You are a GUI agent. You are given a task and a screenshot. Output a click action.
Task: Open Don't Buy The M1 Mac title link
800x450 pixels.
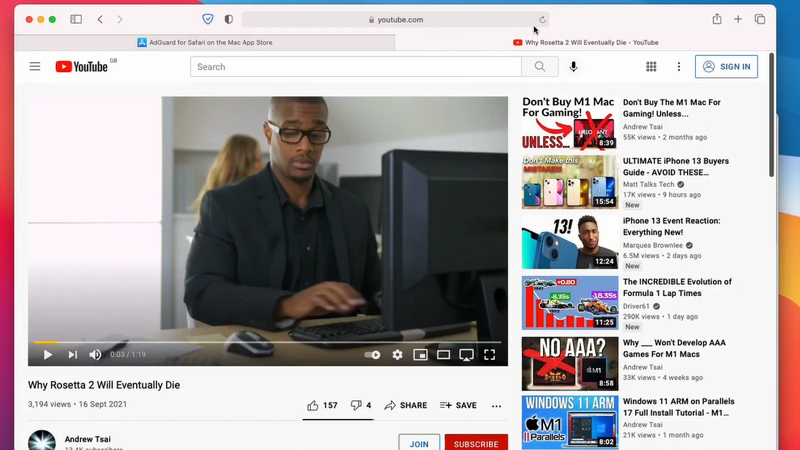pyautogui.click(x=671, y=108)
